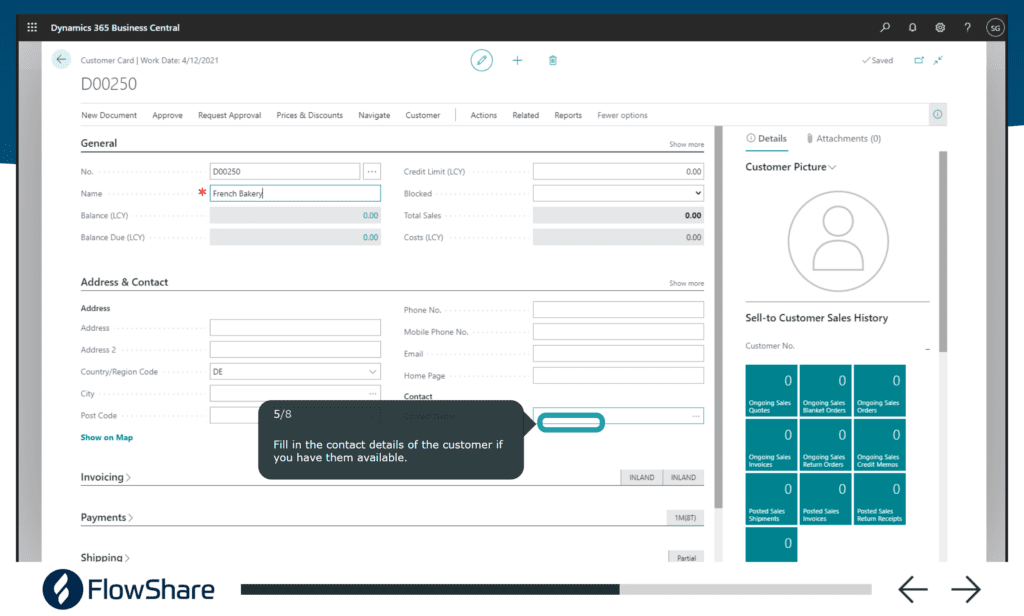Open the Ongoing Sales Quotes tile
1024x616 pixels.
771,390
